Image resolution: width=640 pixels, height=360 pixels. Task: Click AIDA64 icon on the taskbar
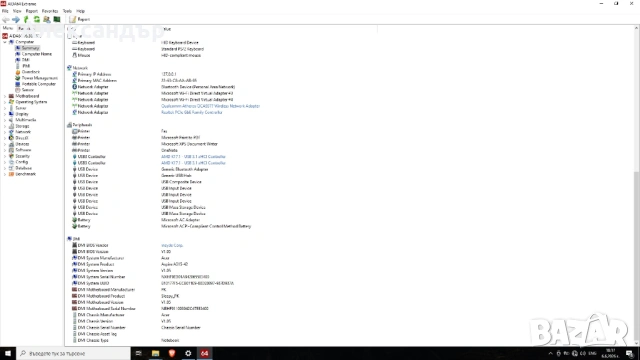click(x=204, y=353)
